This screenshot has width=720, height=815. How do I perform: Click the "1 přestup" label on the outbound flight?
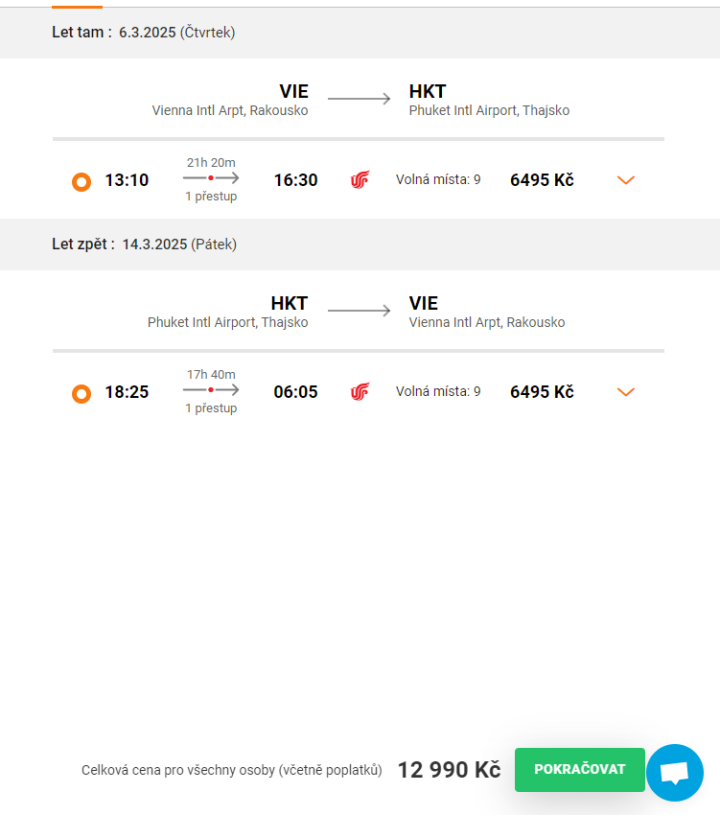pos(211,196)
